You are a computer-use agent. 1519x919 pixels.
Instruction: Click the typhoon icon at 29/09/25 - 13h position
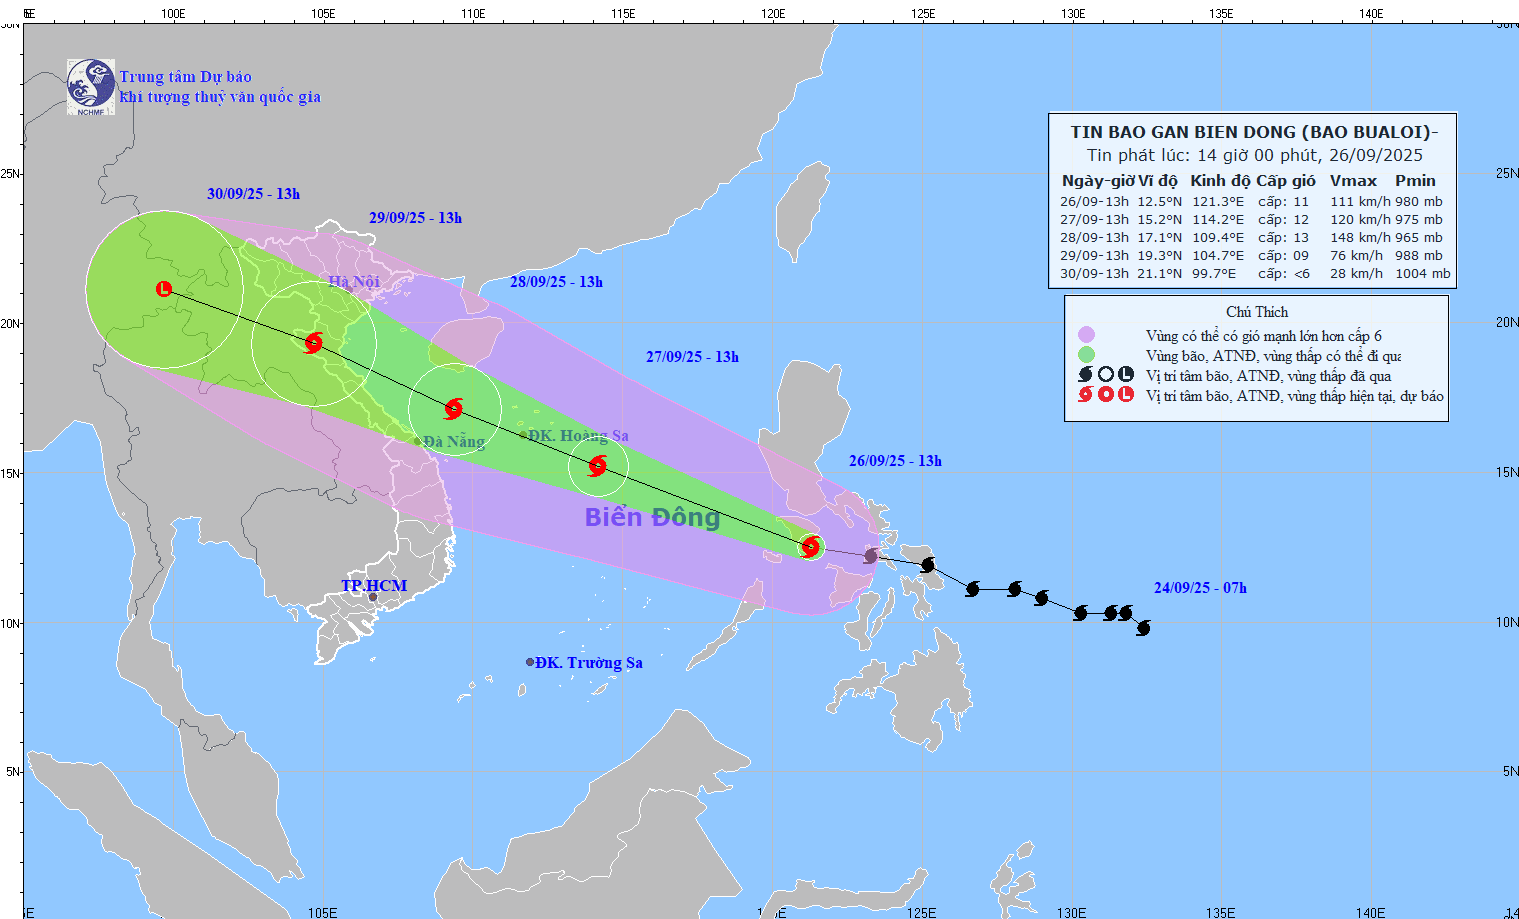click(x=313, y=343)
